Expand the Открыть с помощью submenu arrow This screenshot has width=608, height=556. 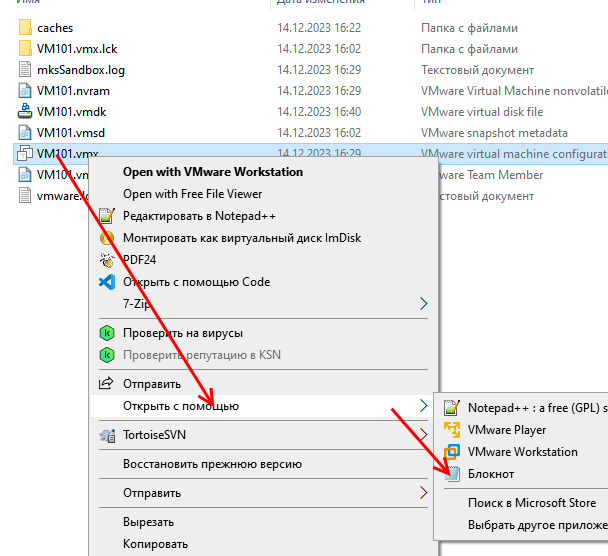coord(423,406)
